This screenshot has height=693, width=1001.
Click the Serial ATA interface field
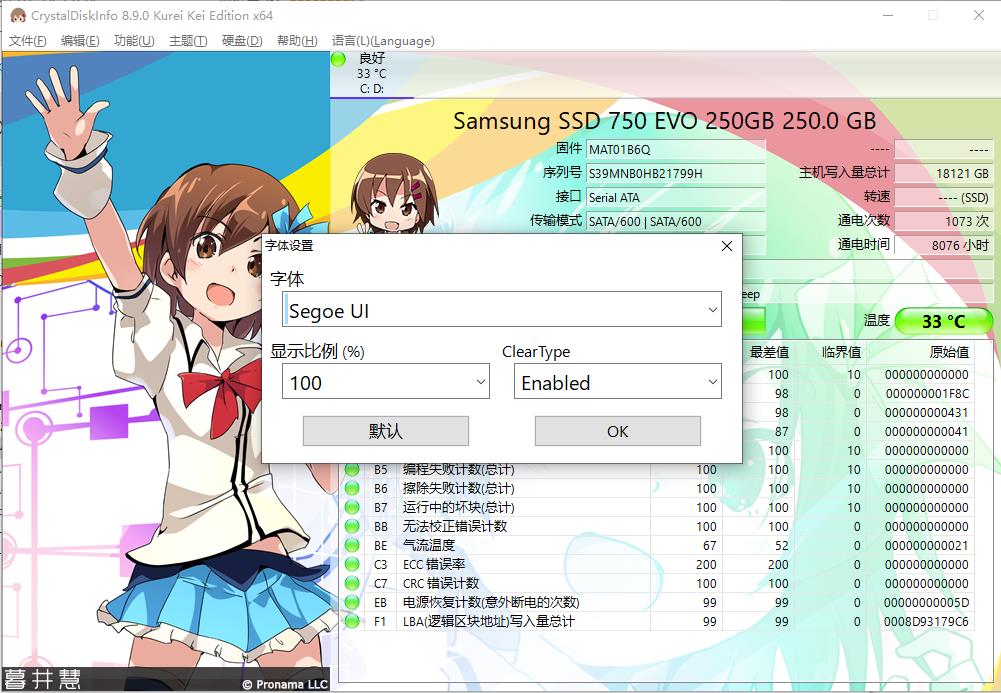[675, 197]
